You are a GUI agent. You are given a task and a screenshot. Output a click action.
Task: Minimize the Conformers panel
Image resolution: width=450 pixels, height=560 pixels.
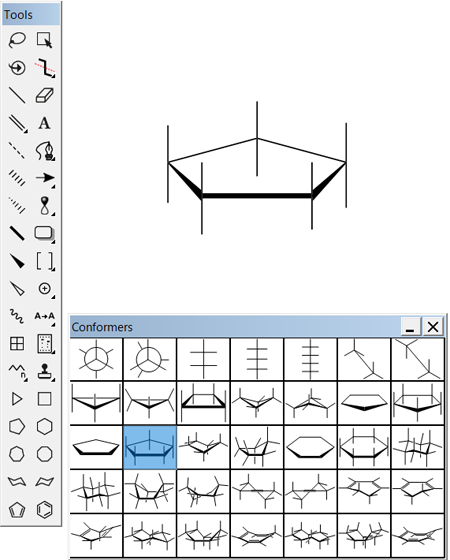[x=411, y=326]
